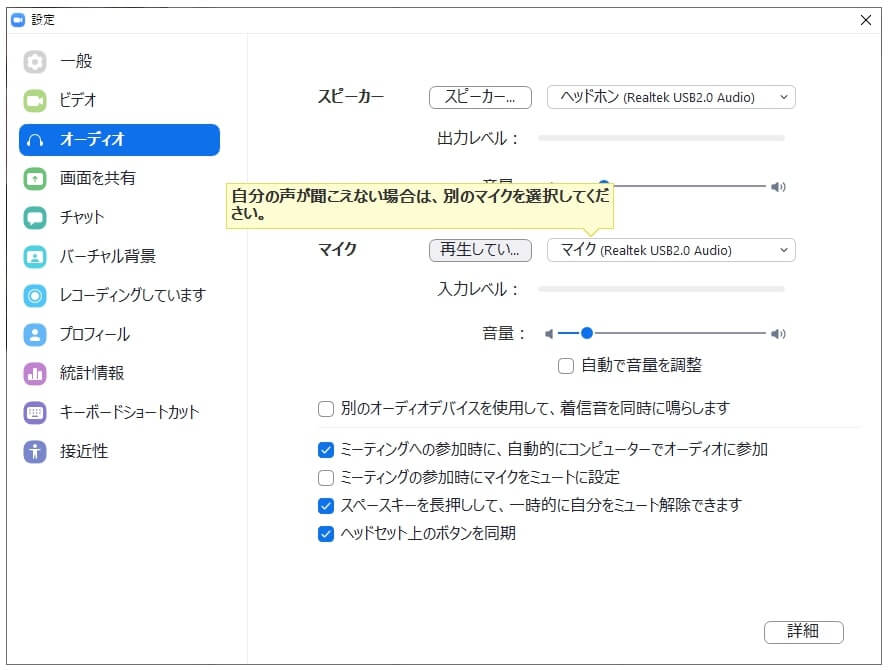The height and width of the screenshot is (670, 891).
Task: Close the 設定 window
Action: 865,20
